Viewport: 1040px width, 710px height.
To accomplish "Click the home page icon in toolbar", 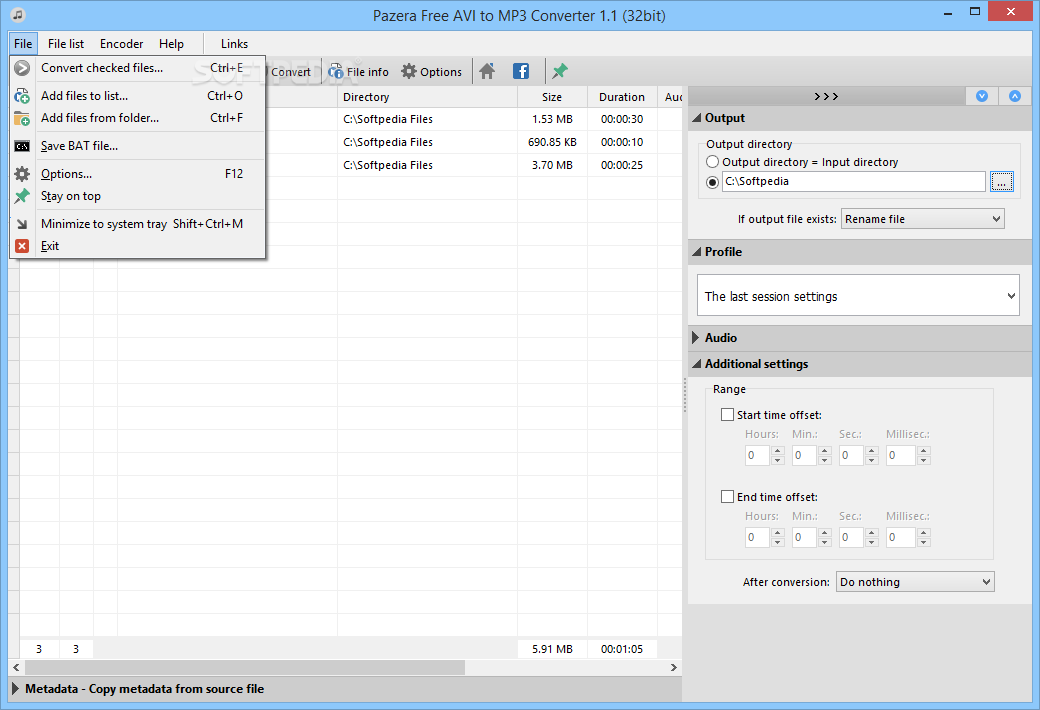I will 487,71.
